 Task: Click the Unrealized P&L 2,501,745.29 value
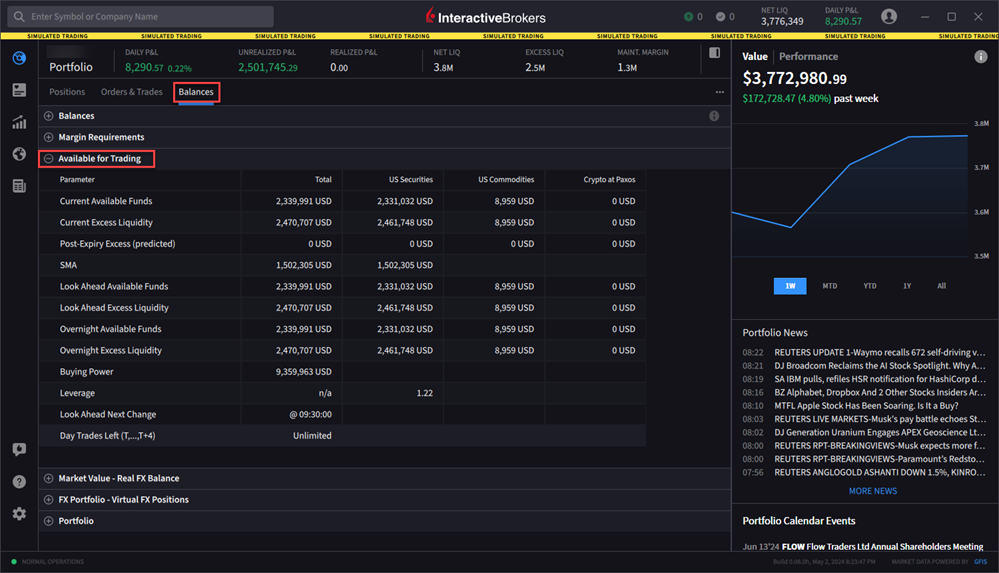point(268,67)
